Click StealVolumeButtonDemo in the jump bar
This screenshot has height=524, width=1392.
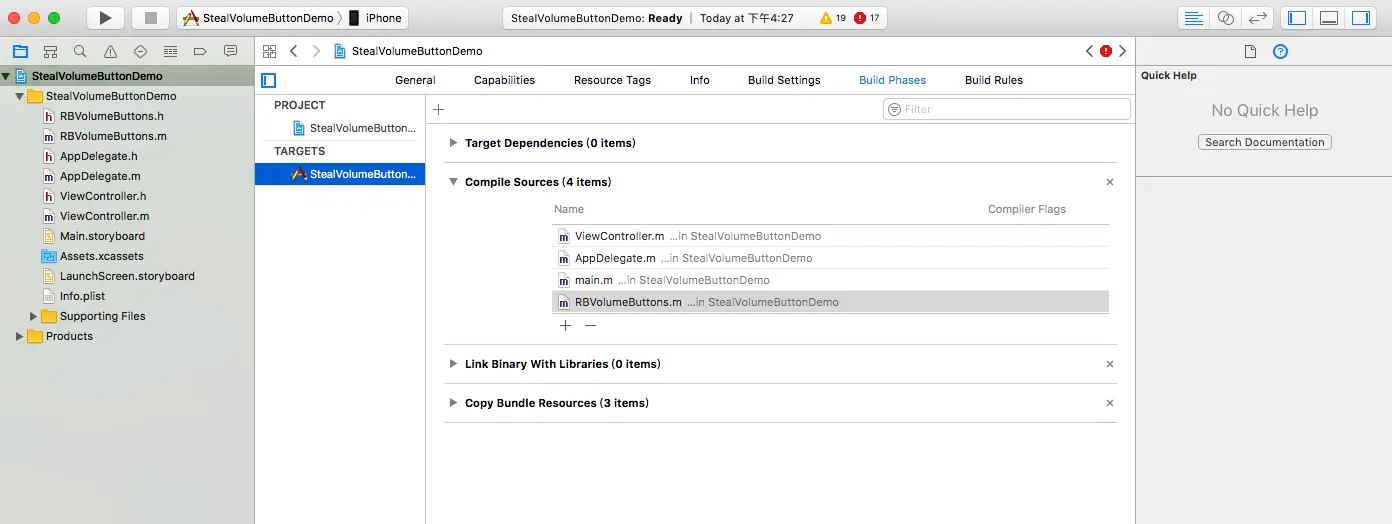click(408, 51)
